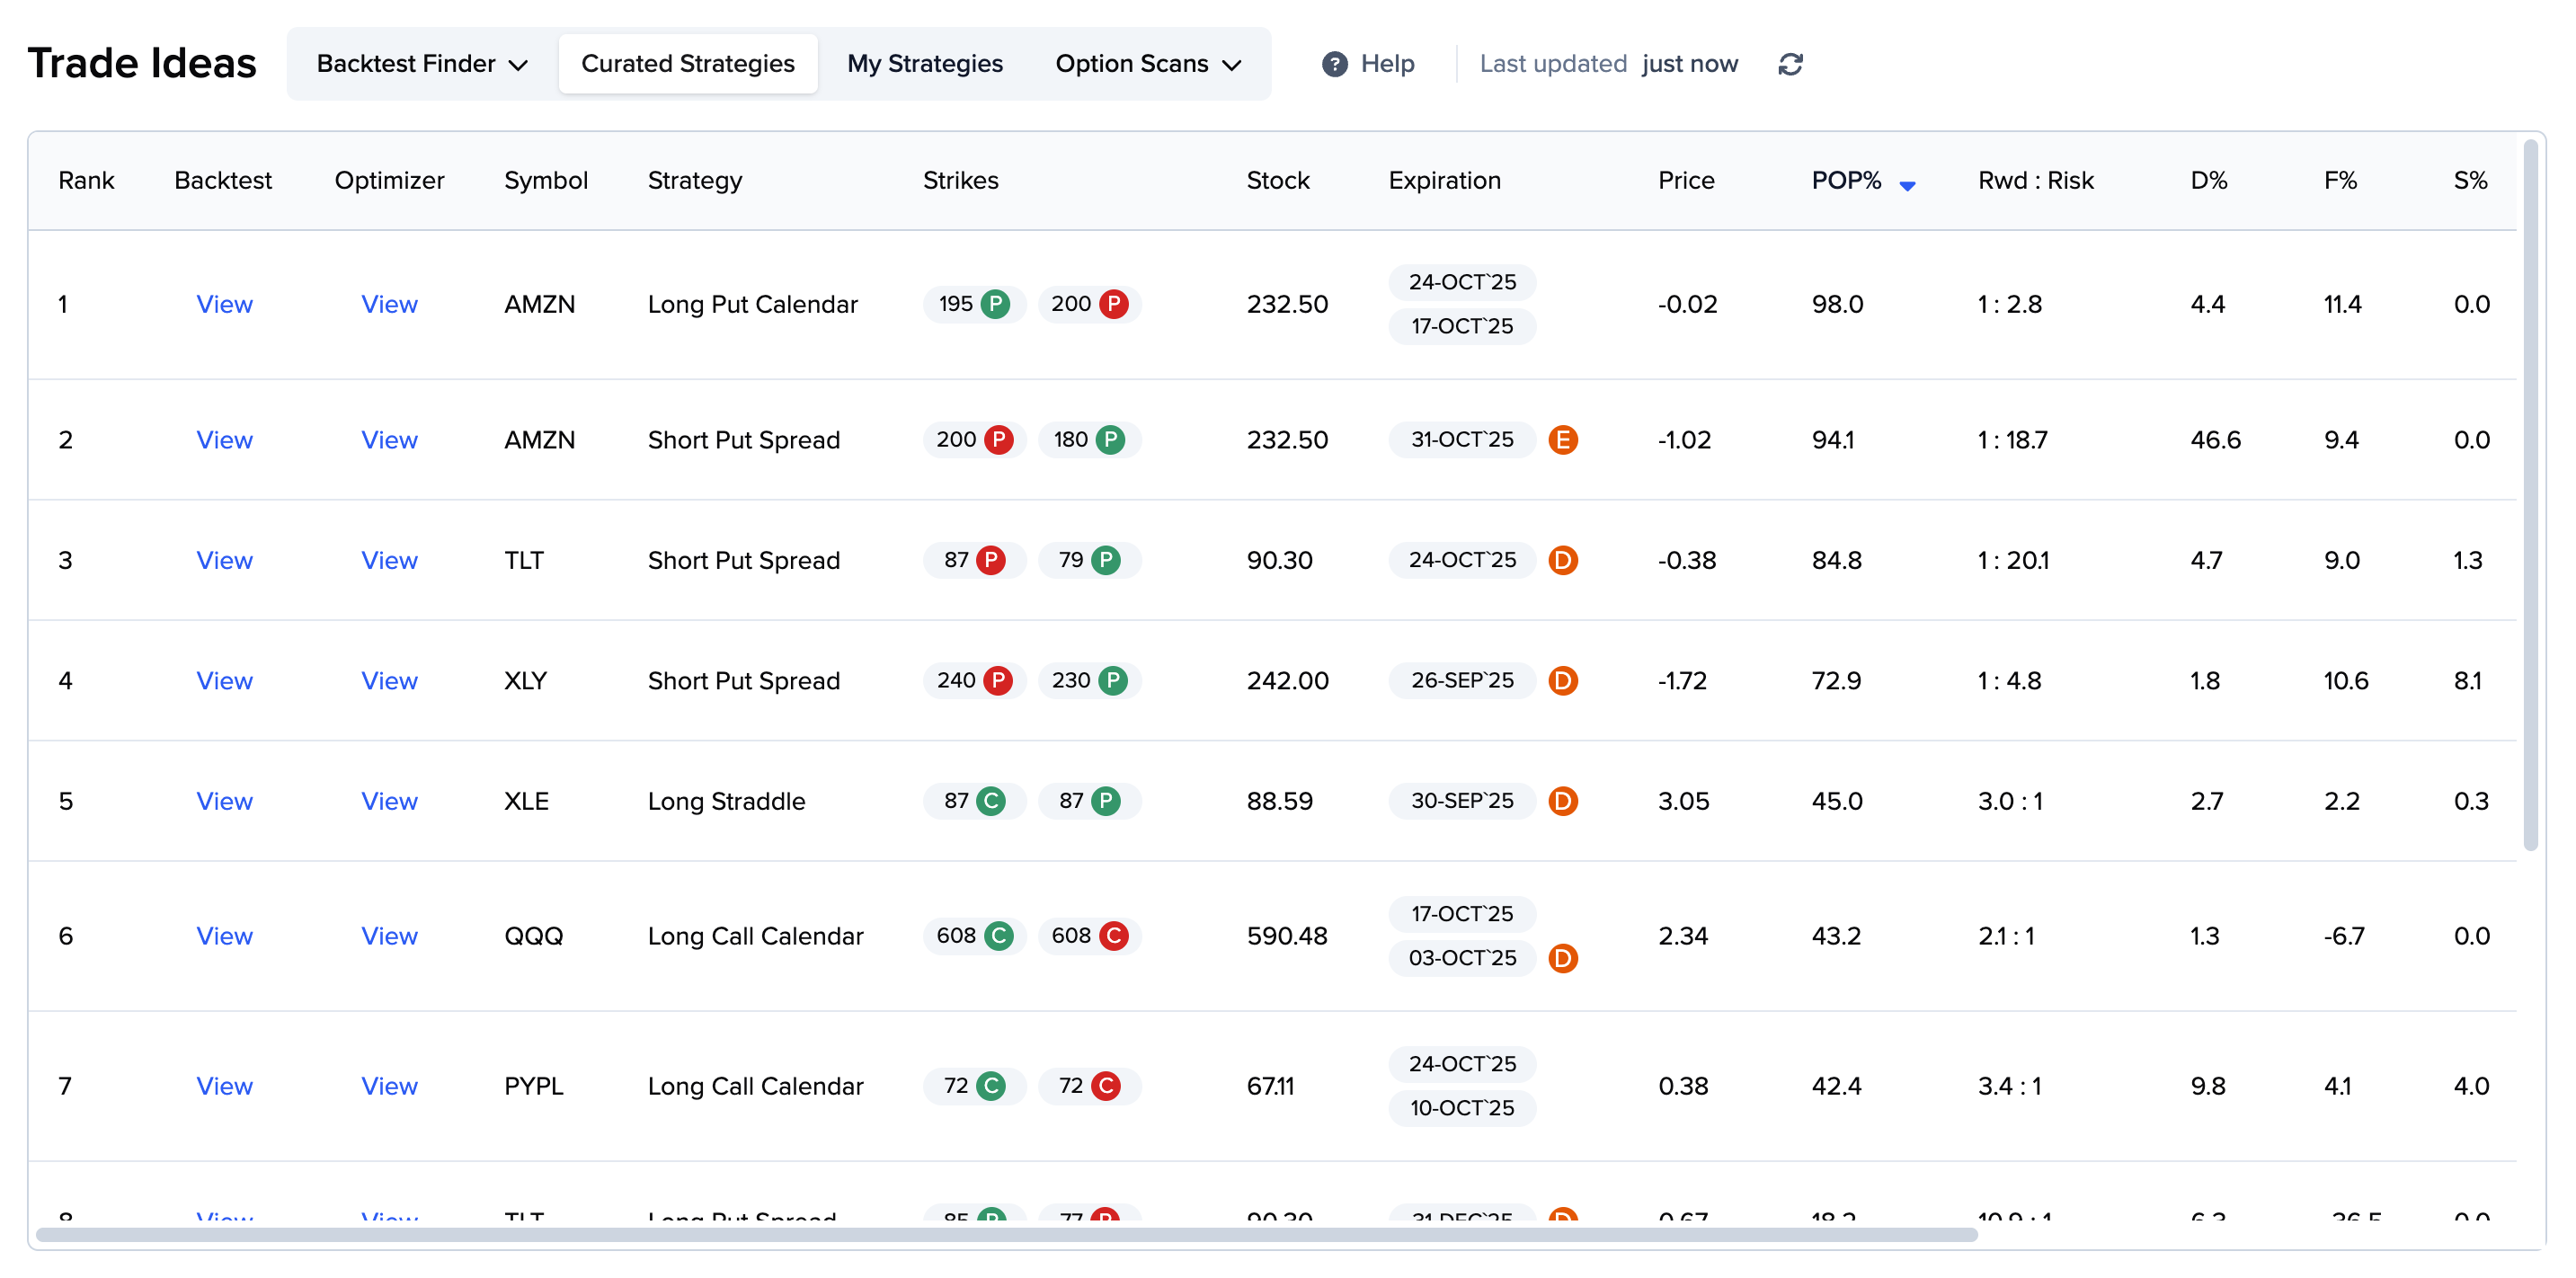This screenshot has width=2576, height=1278.
Task: Click the refresh icon beside Last updated
Action: coord(1789,64)
